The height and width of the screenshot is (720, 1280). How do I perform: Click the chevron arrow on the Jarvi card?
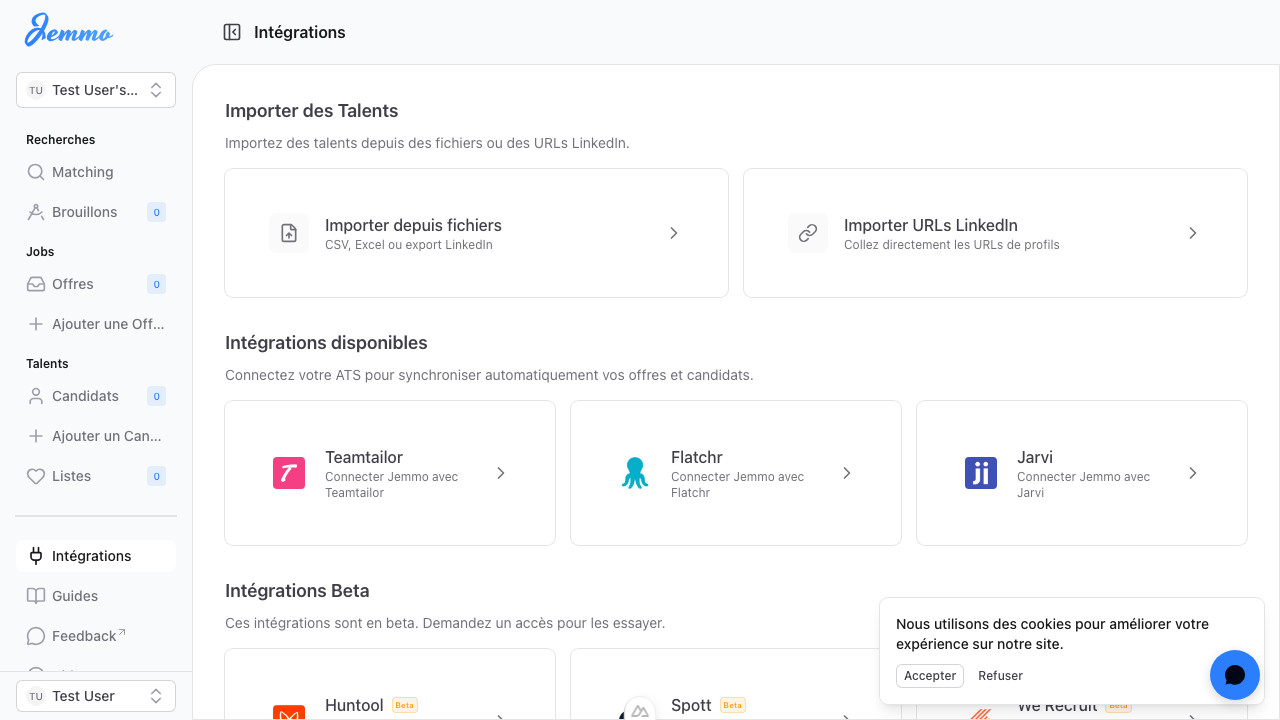[1193, 473]
